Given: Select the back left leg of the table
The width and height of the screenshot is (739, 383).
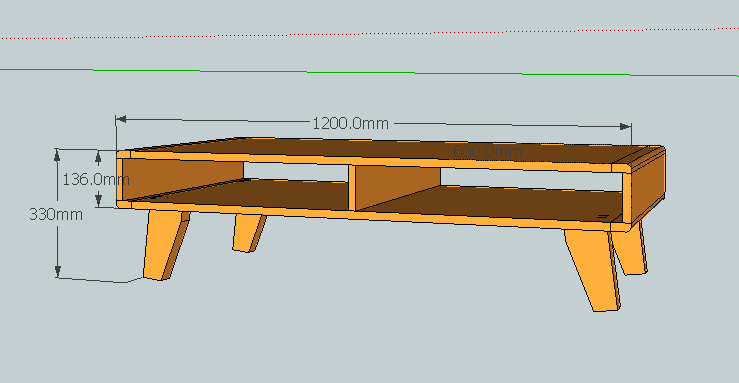Looking at the screenshot, I should coord(248,233).
